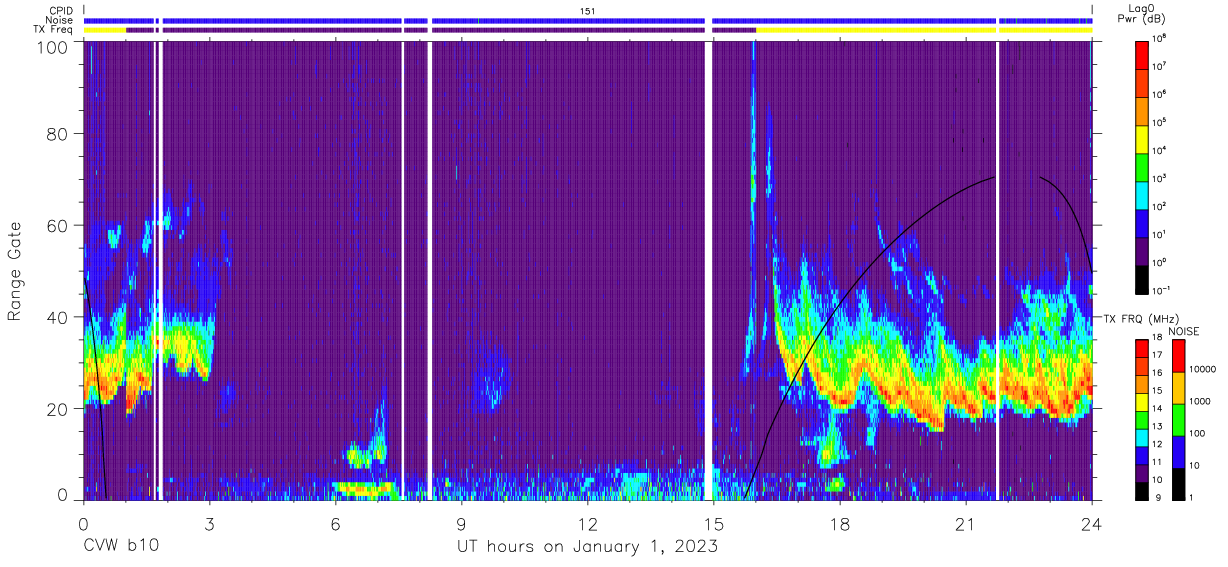
Task: Click range gate tick '60'
Action: (58, 225)
